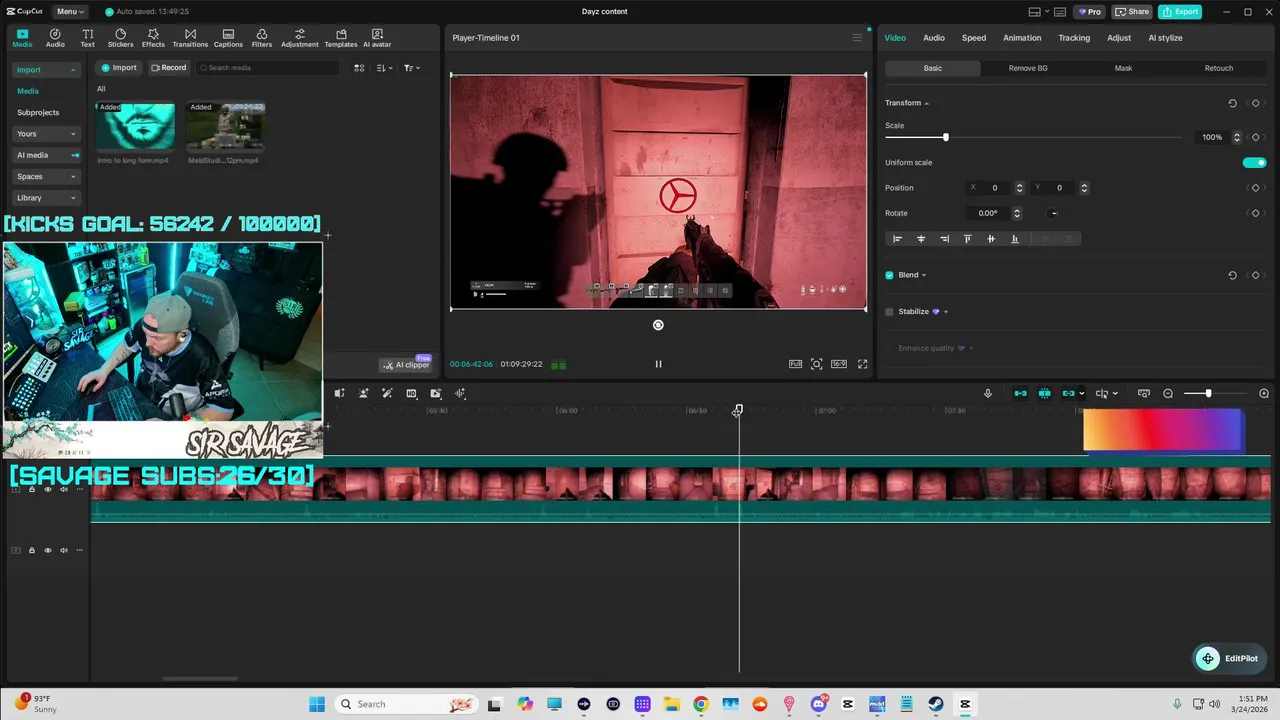Add a keyframe for Rotate

(1255, 213)
